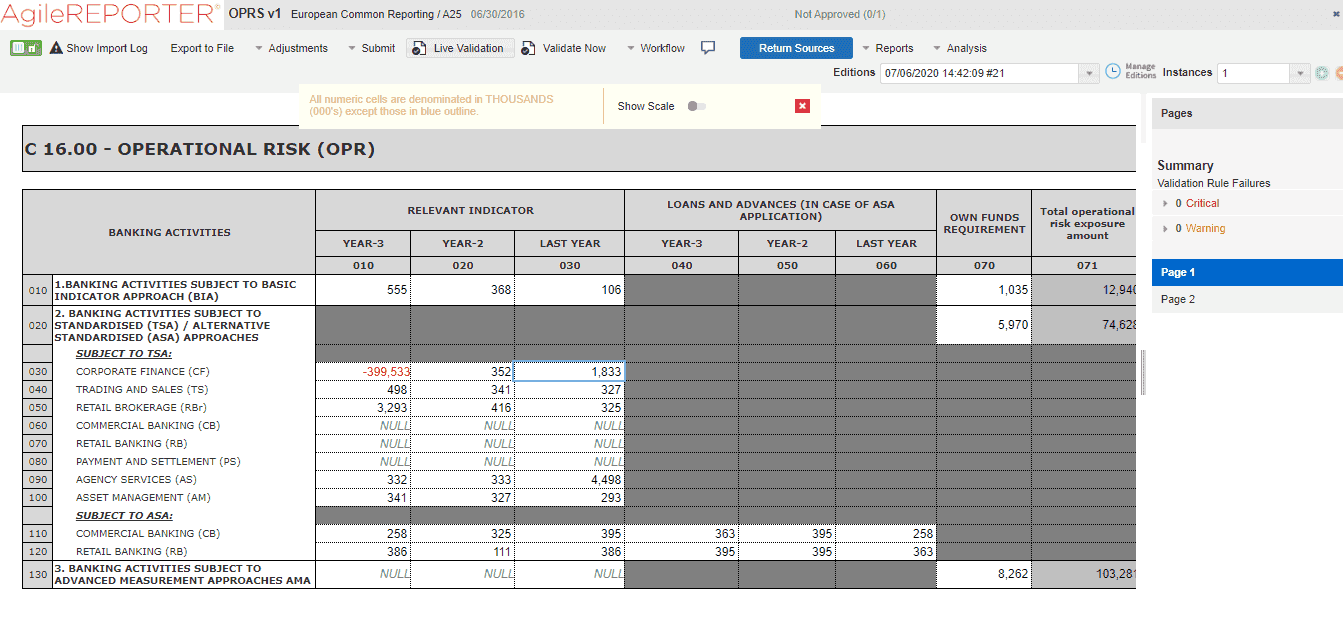The height and width of the screenshot is (631, 1343).
Task: Open the Adjustments menu
Action: pyautogui.click(x=291, y=48)
